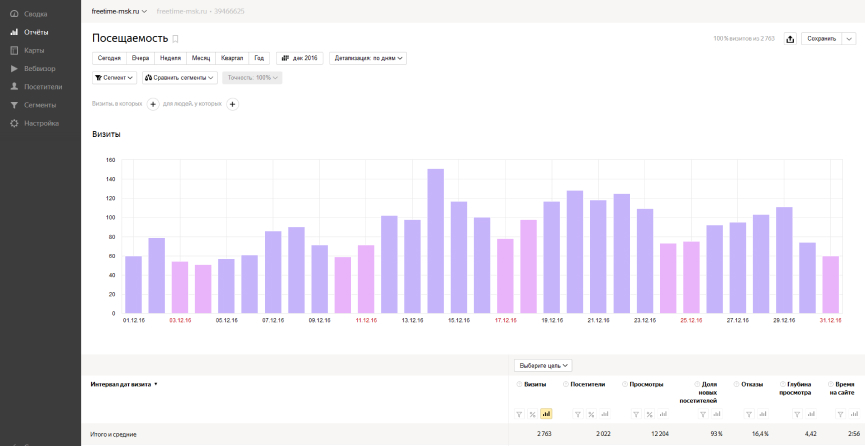Viewport: 865px width, 446px height.
Task: Click the tallest bar near 150 visits
Action: [435, 241]
